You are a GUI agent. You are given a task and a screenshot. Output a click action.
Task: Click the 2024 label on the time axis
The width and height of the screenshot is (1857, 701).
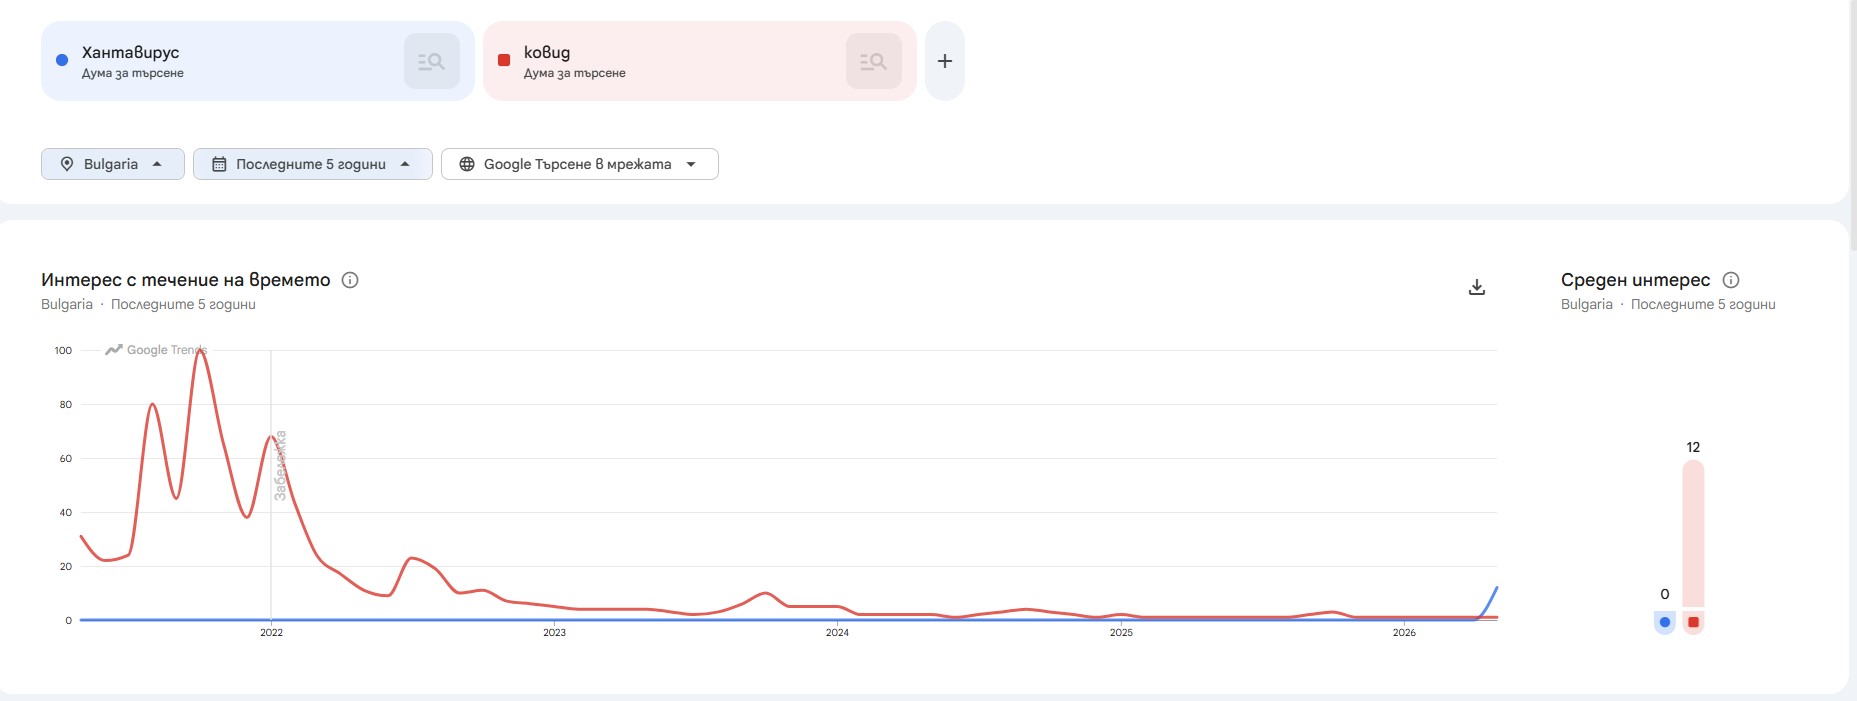(x=837, y=632)
